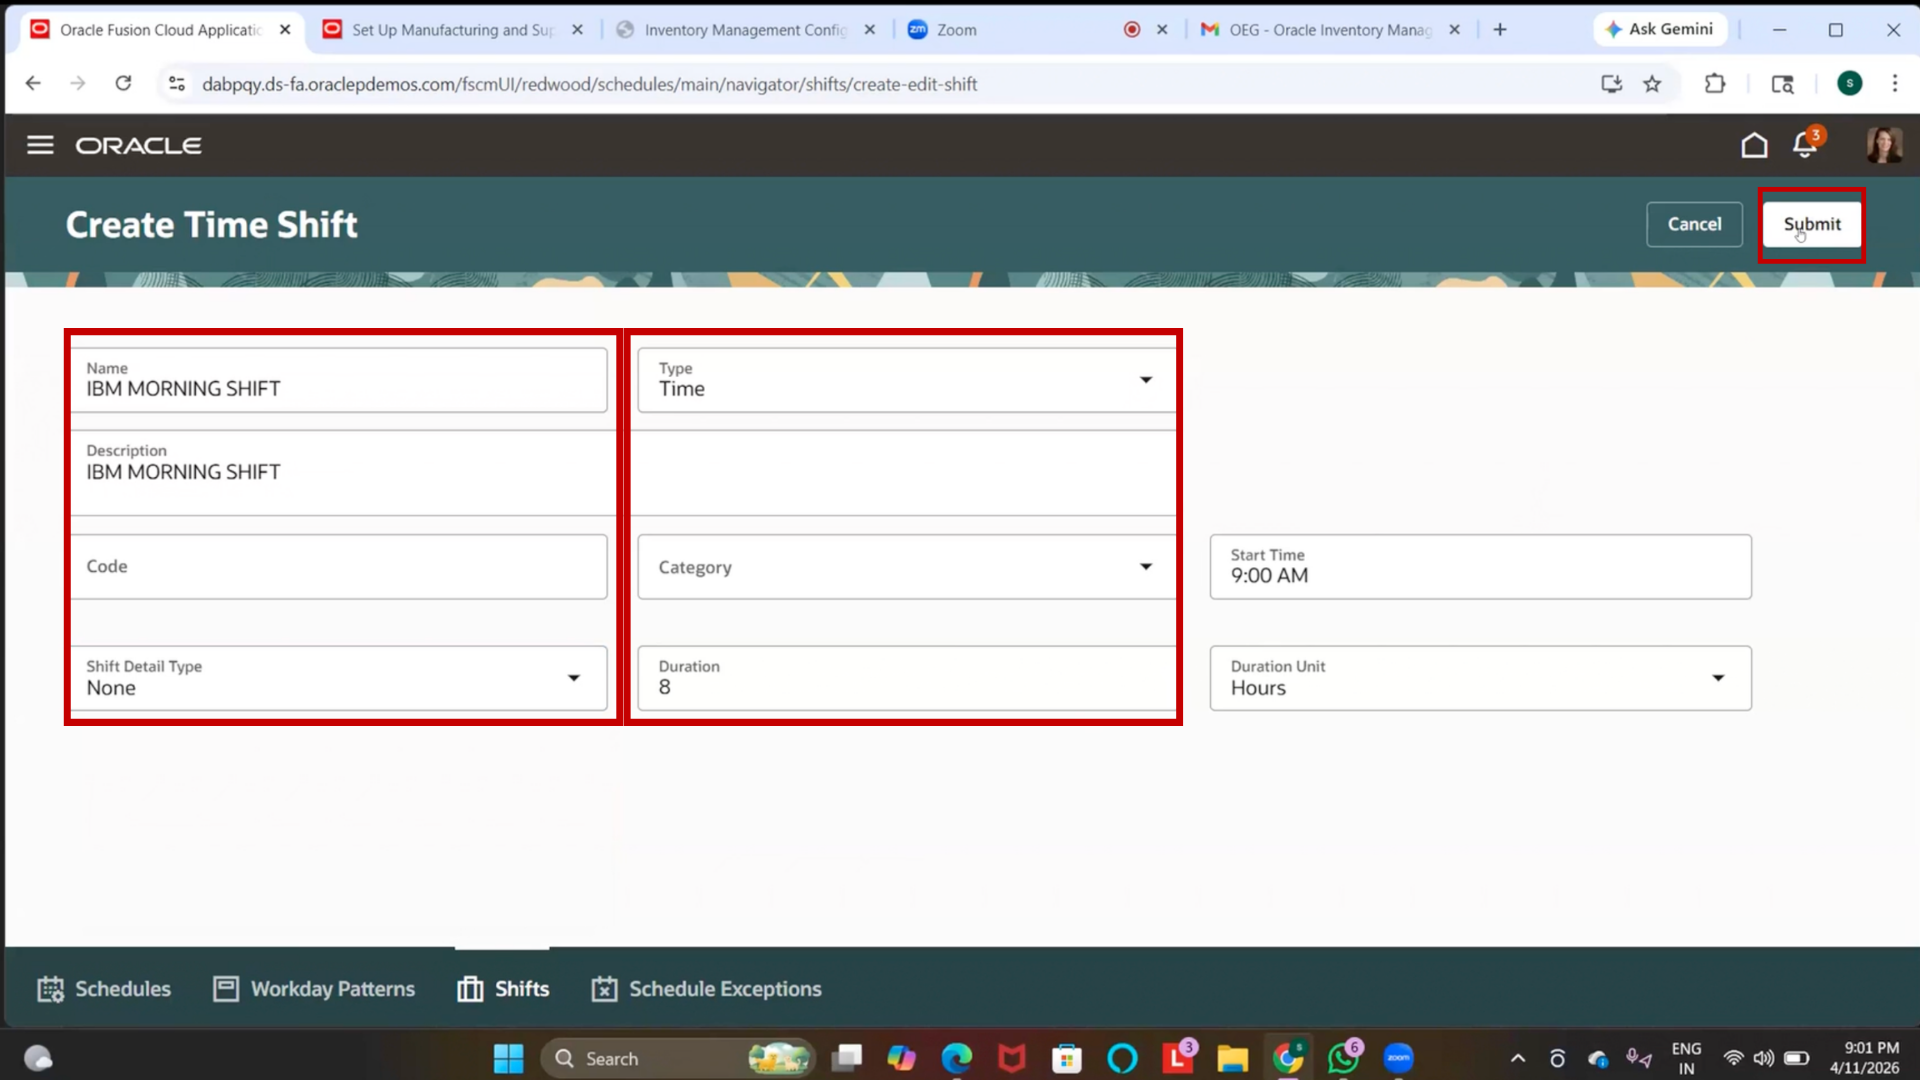Open the Oracle navigator hamburger menu
1920x1080 pixels.
coord(40,145)
